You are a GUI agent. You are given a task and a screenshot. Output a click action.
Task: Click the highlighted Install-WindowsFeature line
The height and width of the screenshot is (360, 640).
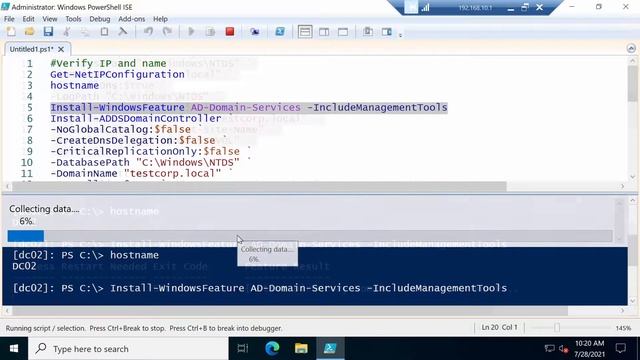click(249, 108)
